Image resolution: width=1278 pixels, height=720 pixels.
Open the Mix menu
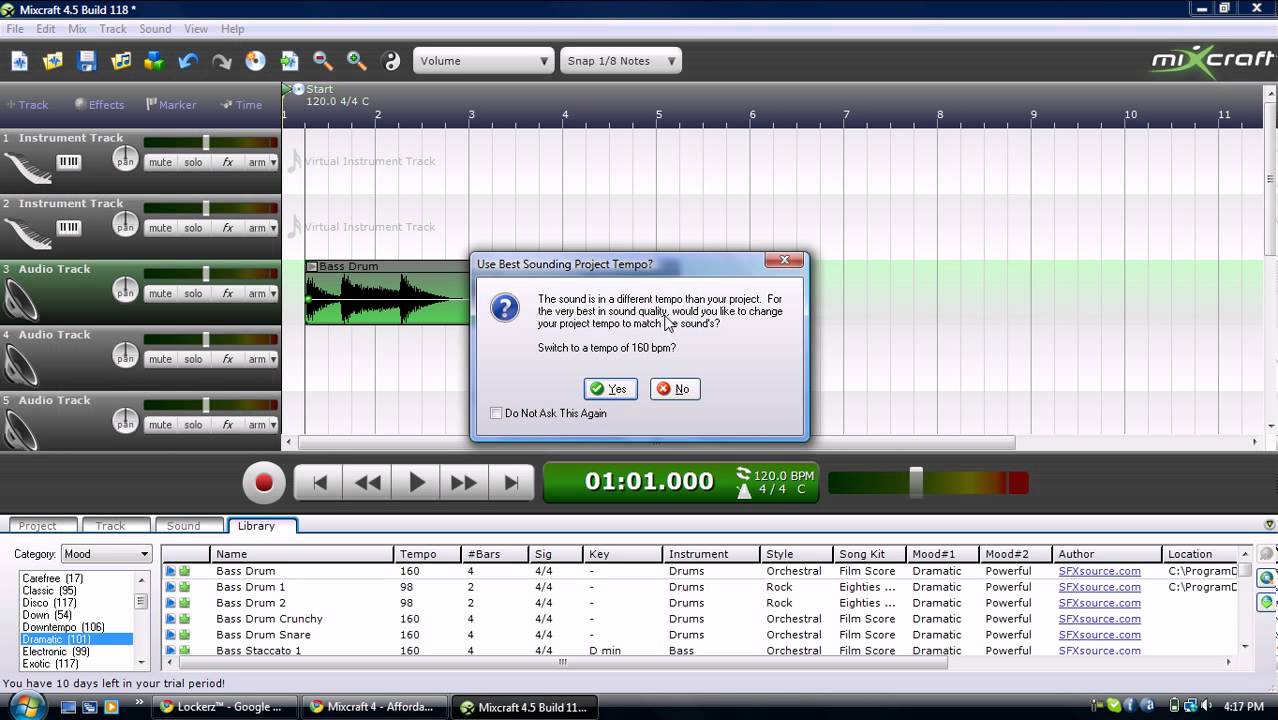(77, 29)
